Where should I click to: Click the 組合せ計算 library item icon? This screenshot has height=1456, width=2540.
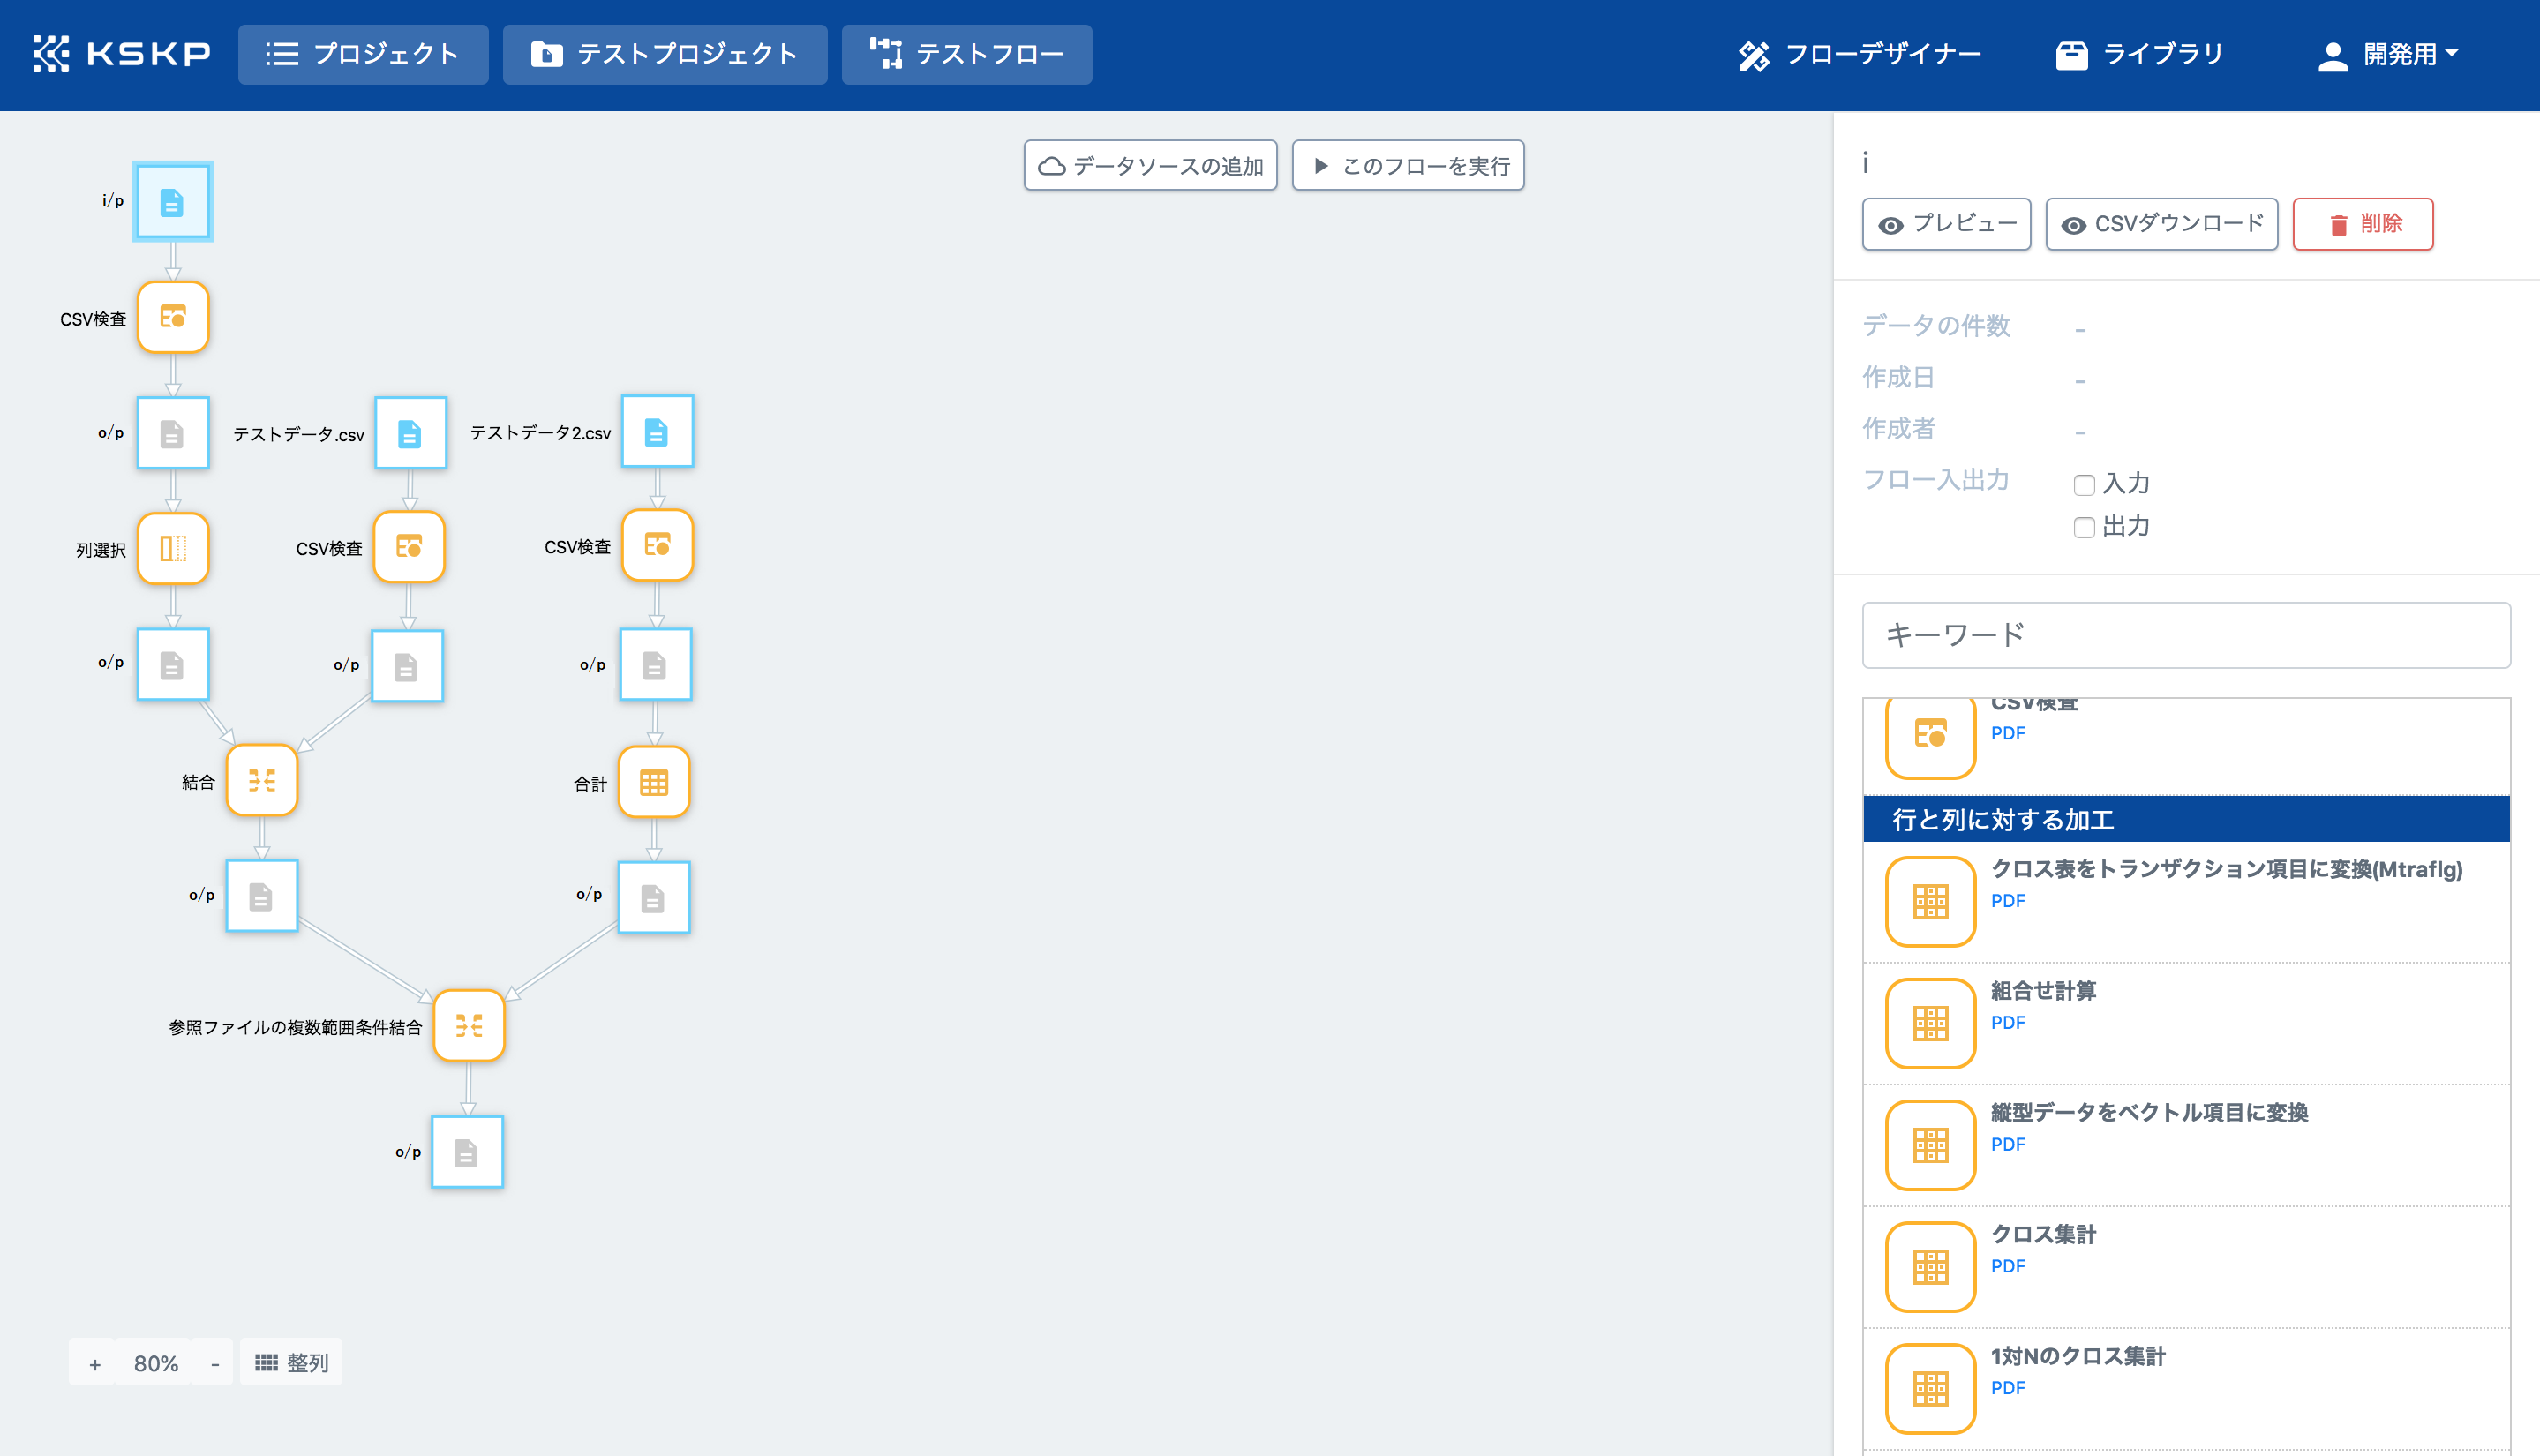(x=1930, y=1023)
